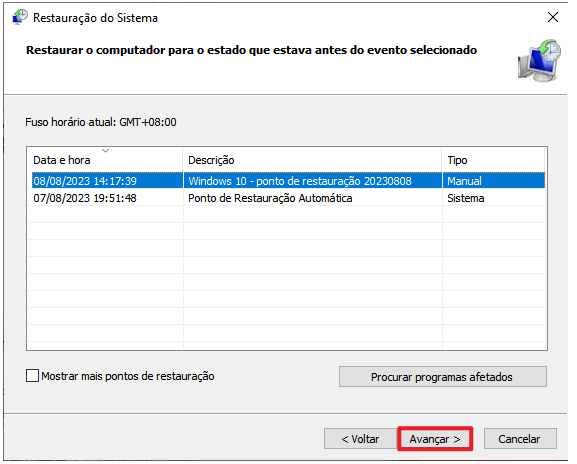The height and width of the screenshot is (464, 577).
Task: Click the sort arrow above Data e hora
Action: (105, 150)
